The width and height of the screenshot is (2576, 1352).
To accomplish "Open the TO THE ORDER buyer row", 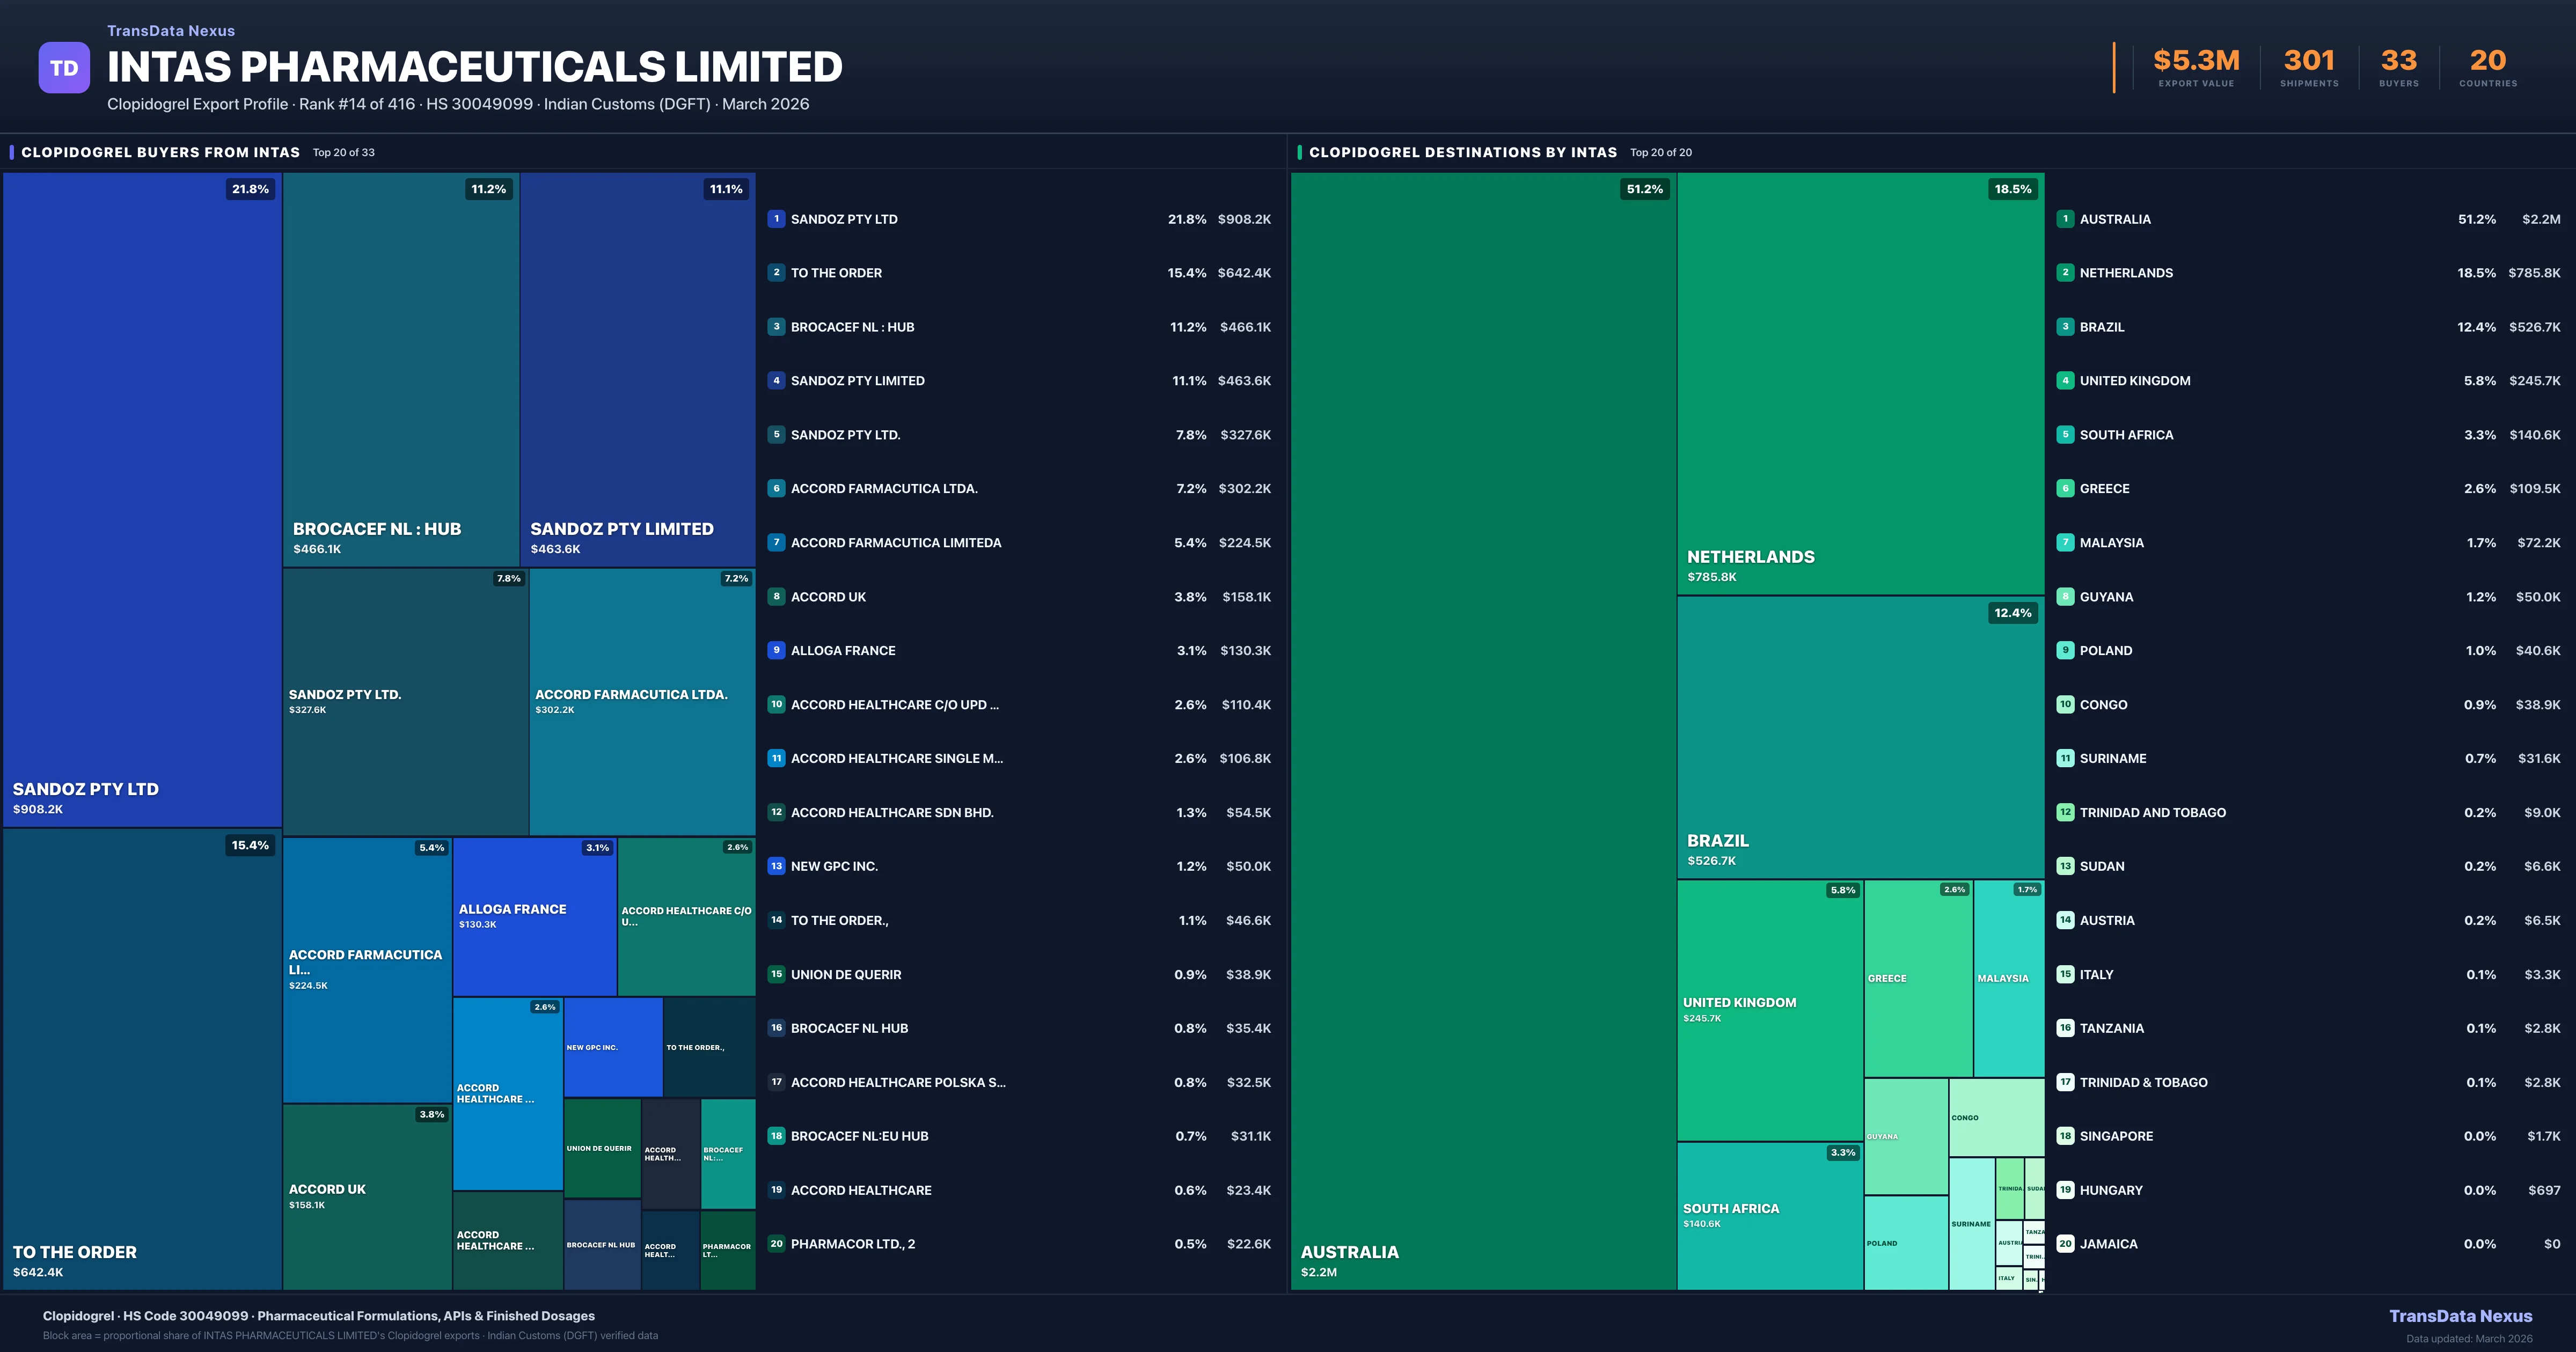I will pyautogui.click(x=1018, y=273).
